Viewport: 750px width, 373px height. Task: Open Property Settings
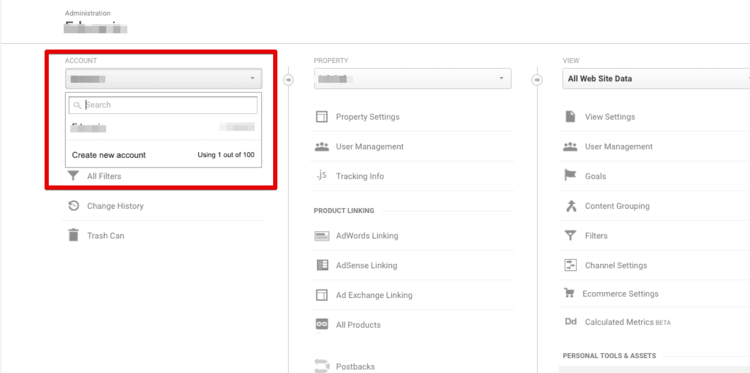367,117
